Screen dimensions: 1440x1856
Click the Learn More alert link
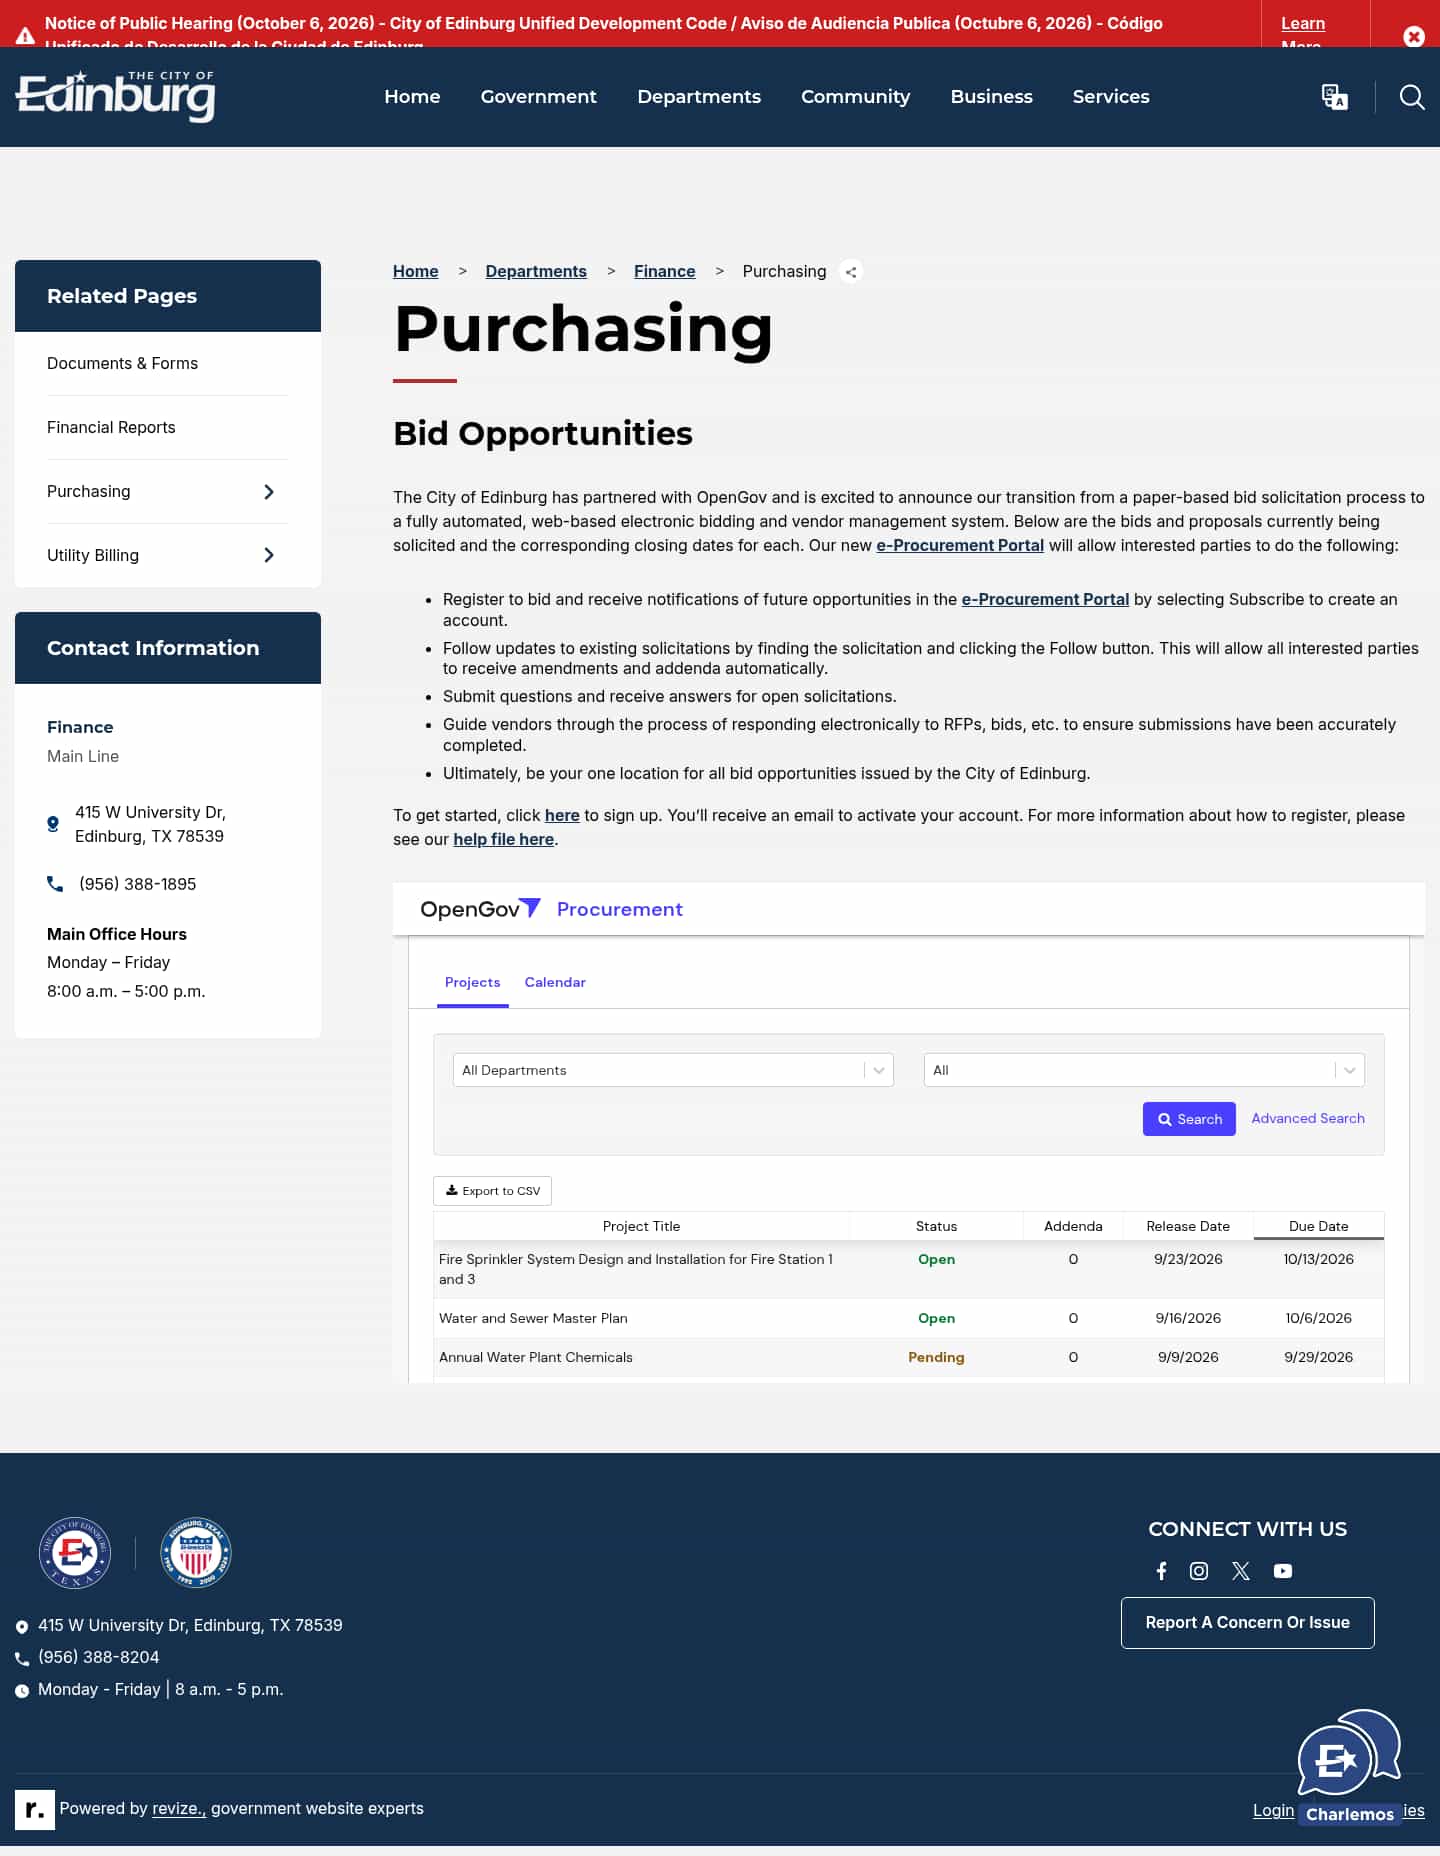[x=1302, y=30]
